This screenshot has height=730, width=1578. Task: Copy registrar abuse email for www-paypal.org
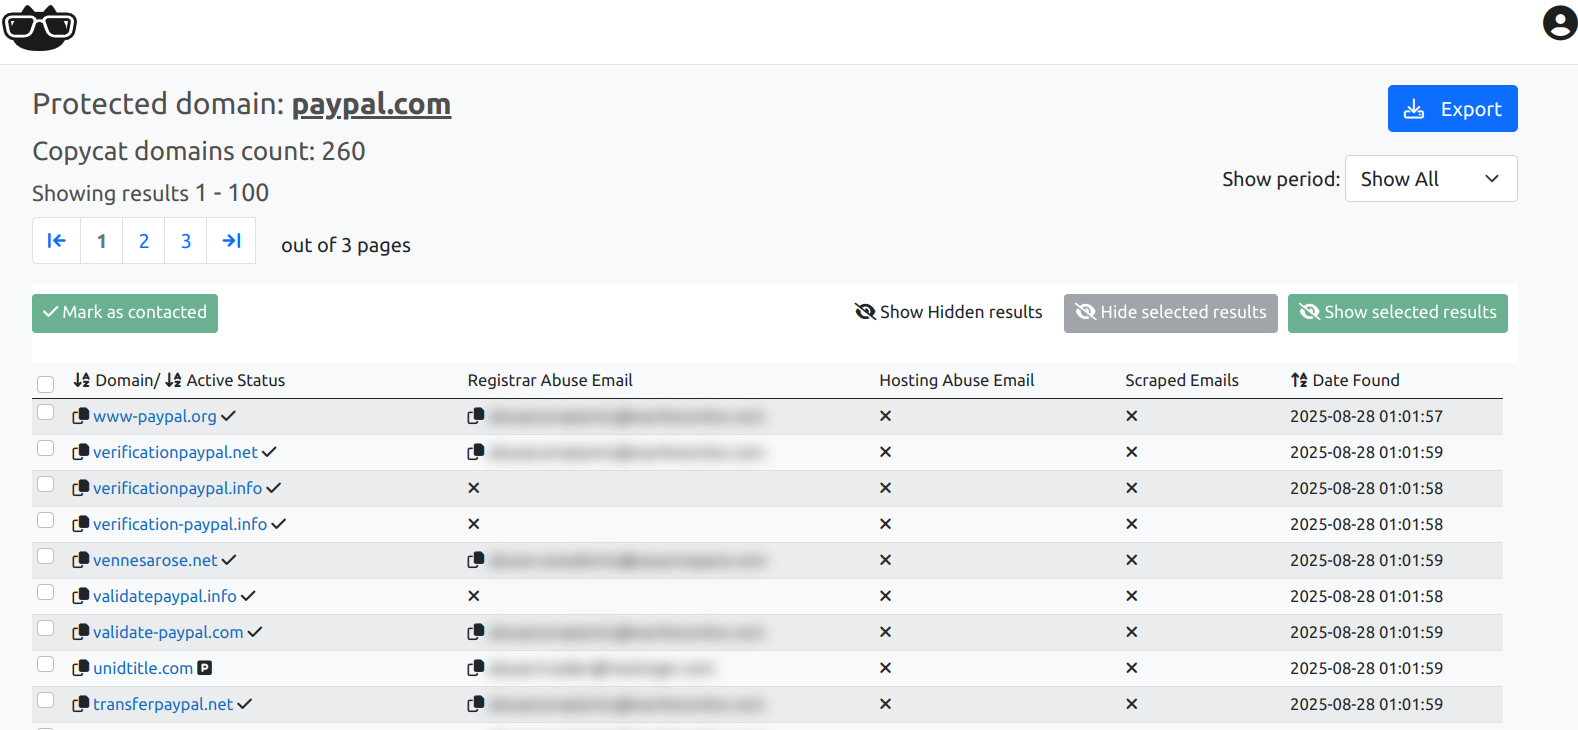(476, 416)
